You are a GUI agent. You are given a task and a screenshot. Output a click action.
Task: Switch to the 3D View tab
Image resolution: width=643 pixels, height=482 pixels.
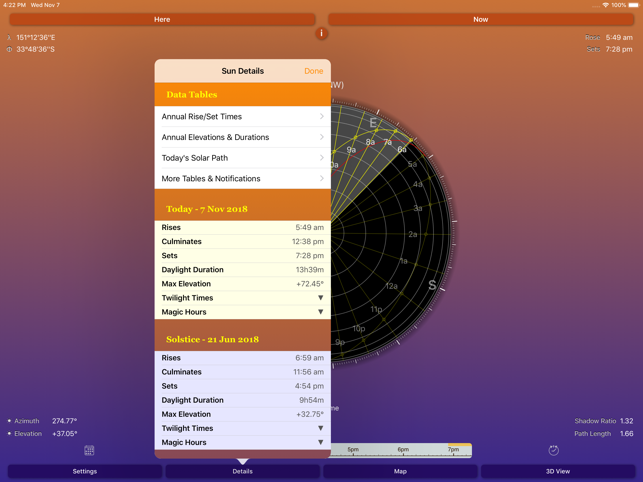[x=557, y=471]
